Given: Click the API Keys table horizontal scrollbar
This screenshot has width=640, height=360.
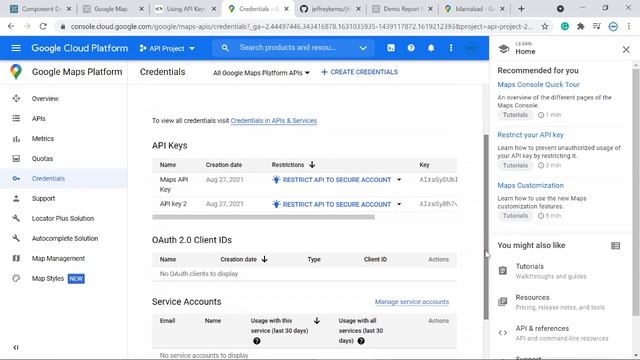Looking at the screenshot, I should (x=263, y=217).
